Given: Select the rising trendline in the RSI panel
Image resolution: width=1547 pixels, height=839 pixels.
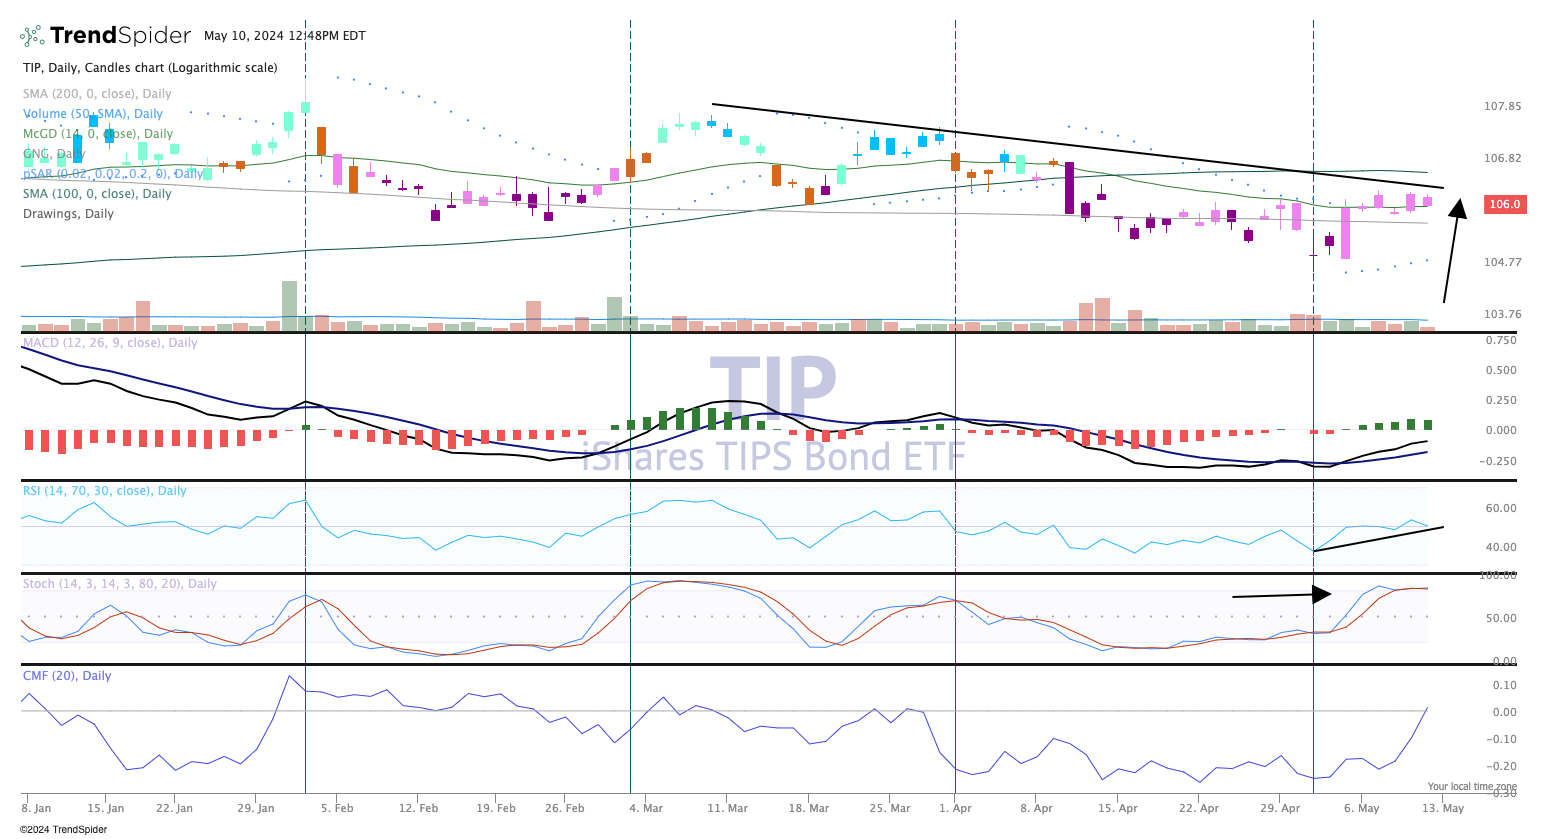Looking at the screenshot, I should [1378, 539].
